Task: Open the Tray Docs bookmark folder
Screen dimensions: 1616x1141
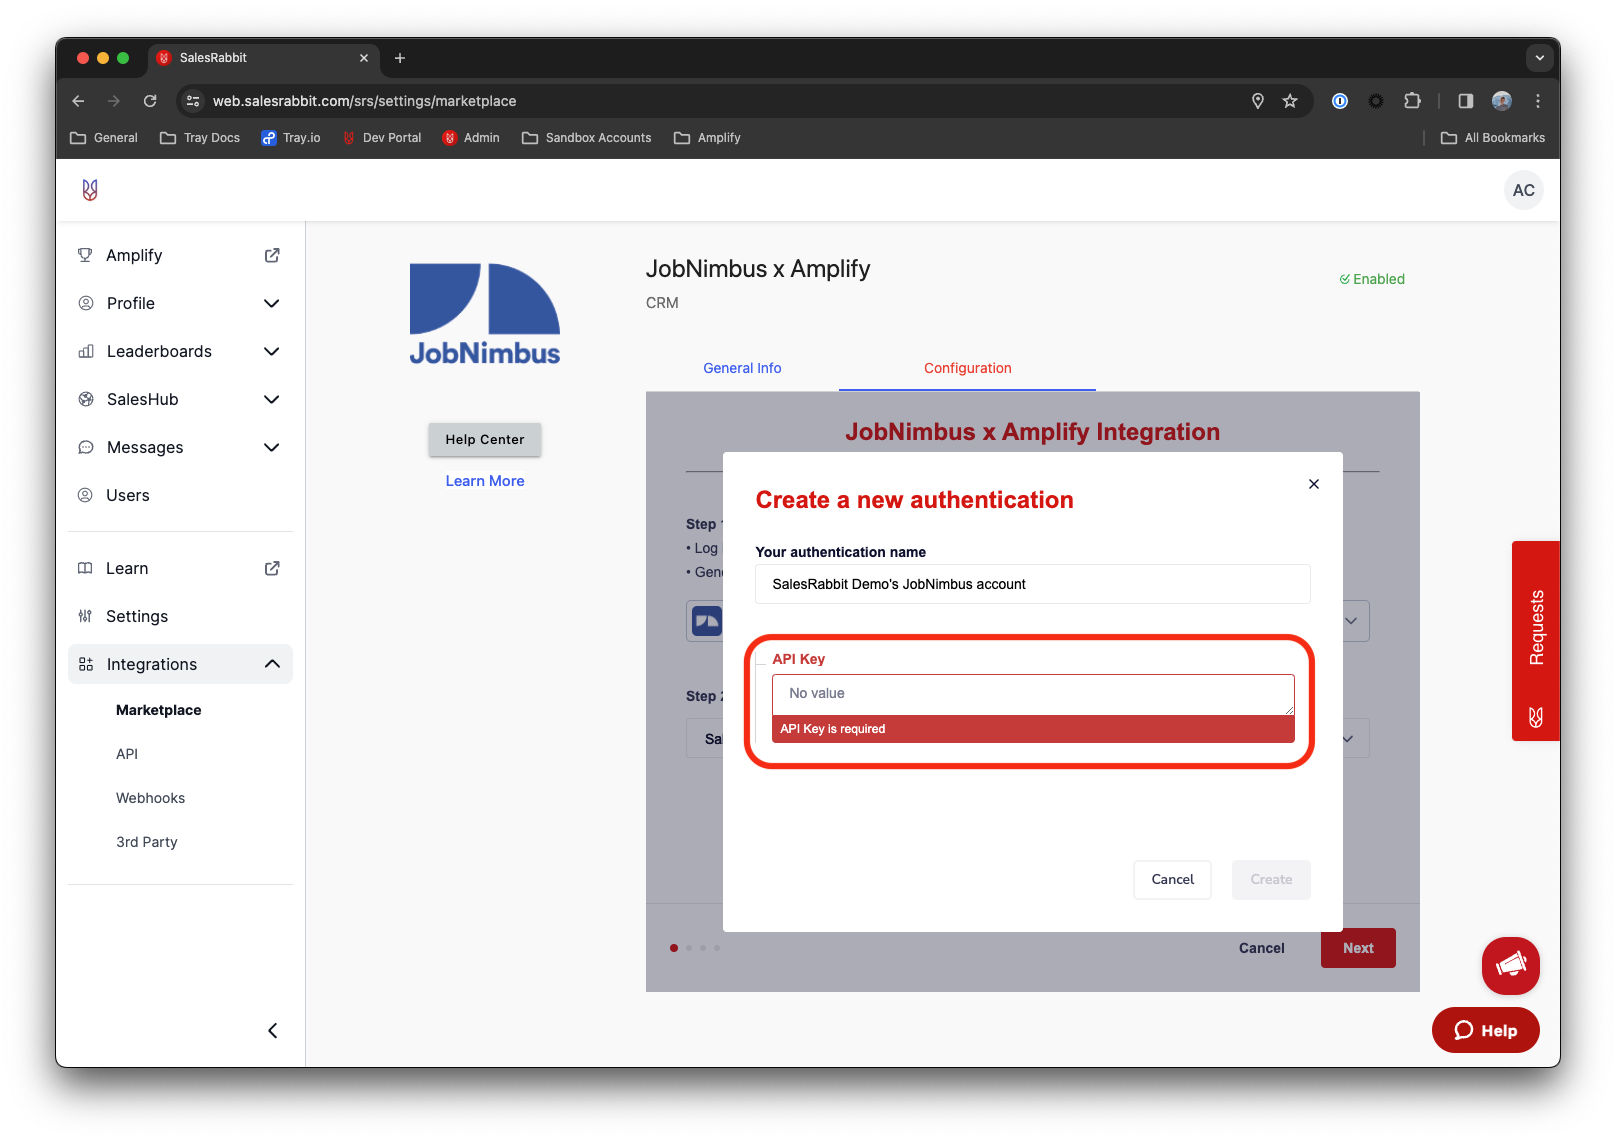Action: [x=200, y=138]
